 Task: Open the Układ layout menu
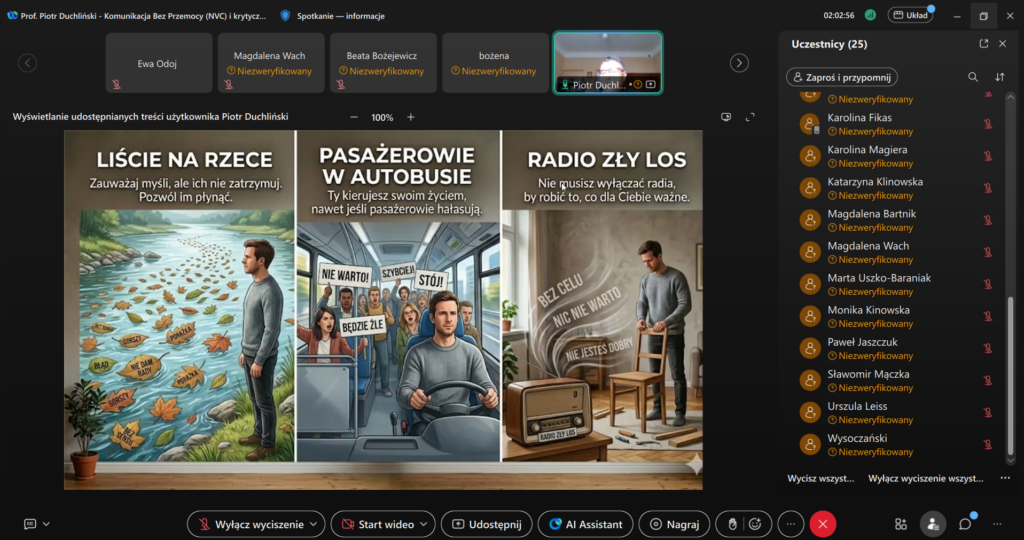pyautogui.click(x=910, y=15)
